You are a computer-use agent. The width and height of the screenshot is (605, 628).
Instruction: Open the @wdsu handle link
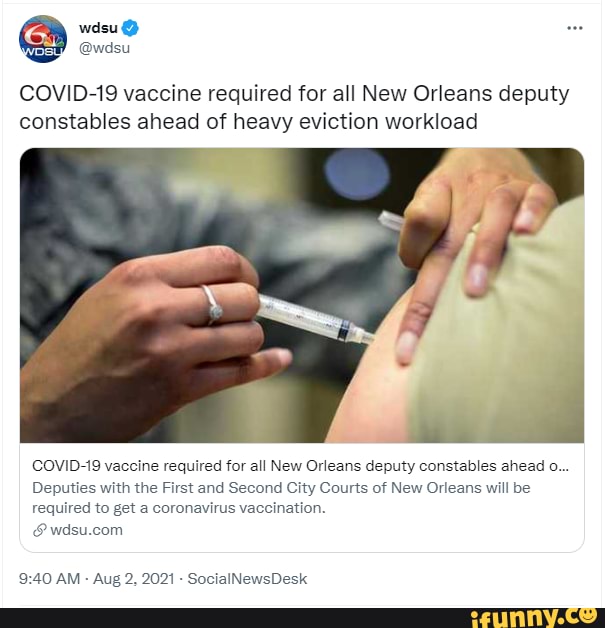tap(105, 48)
